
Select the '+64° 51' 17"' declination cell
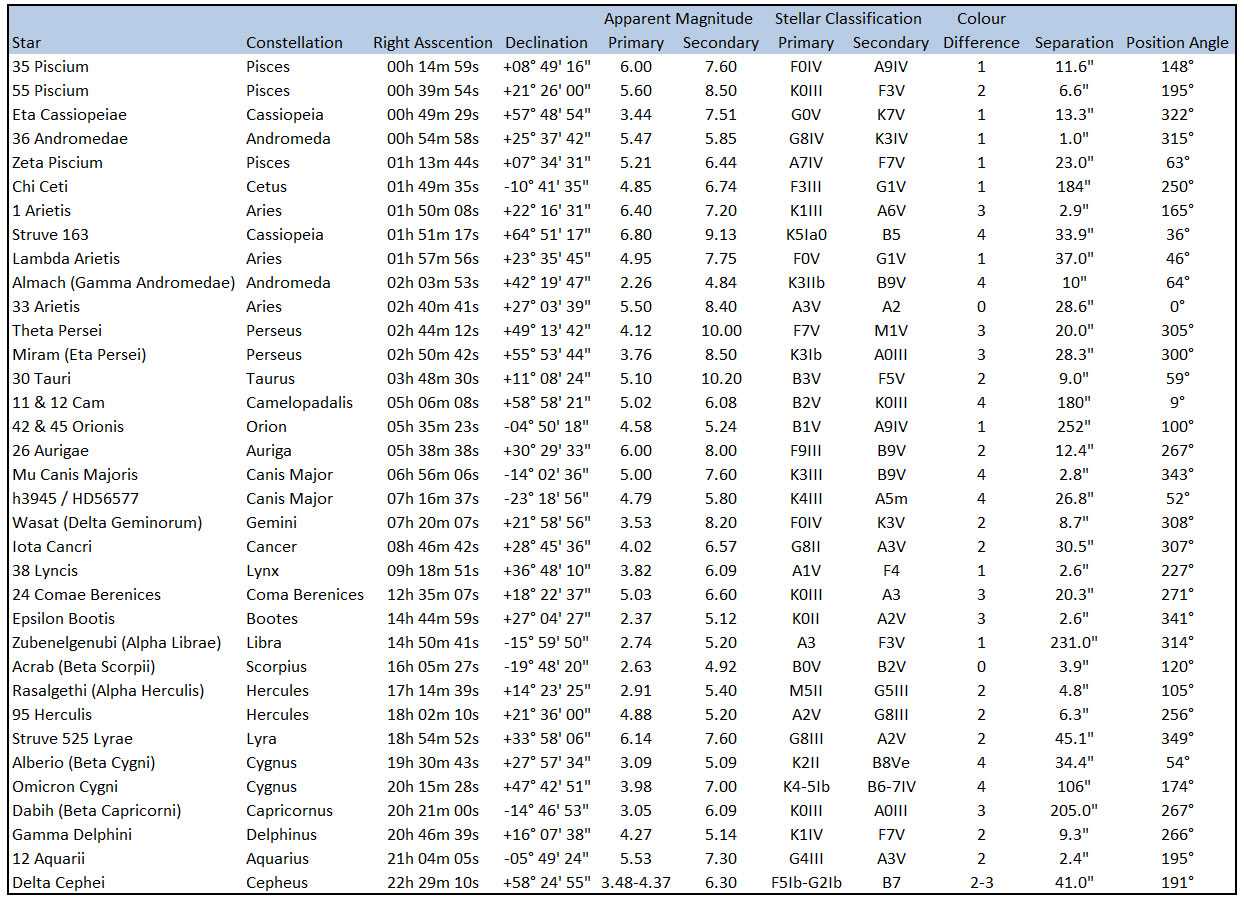[546, 235]
